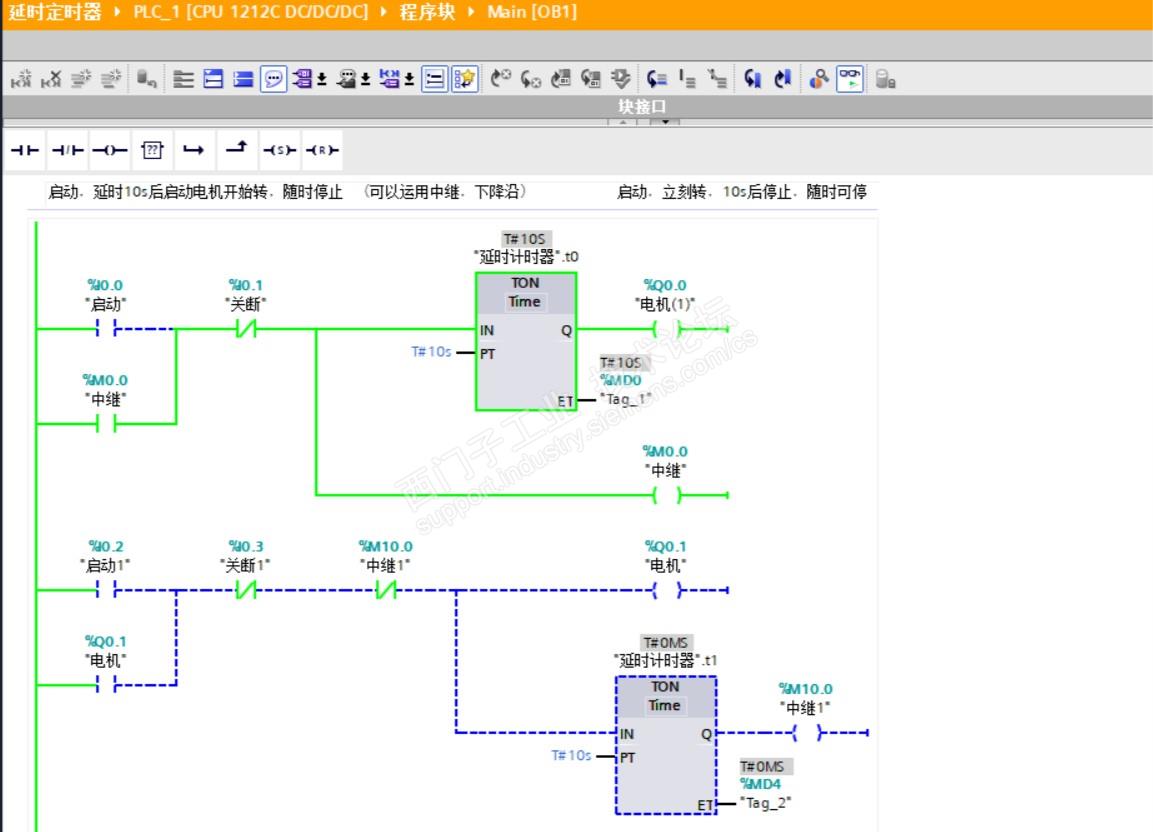Expand block interface with the down arrow

pos(665,121)
